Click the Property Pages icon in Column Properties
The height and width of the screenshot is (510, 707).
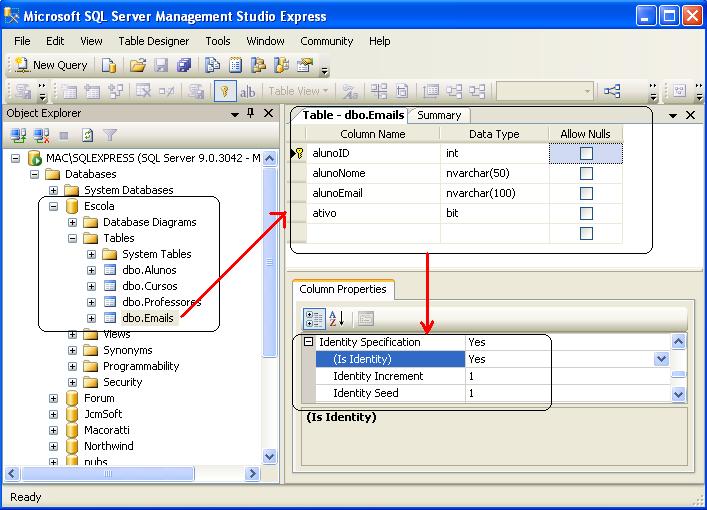point(366,319)
